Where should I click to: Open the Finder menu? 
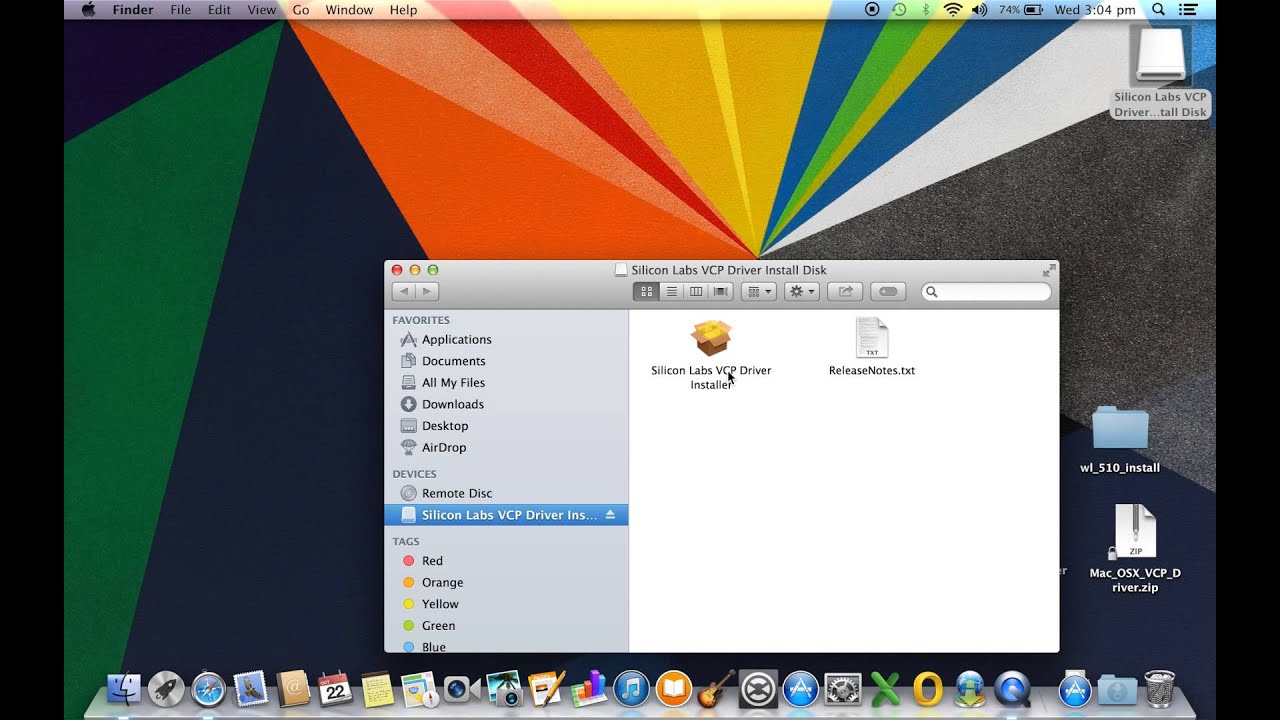pyautogui.click(x=133, y=10)
